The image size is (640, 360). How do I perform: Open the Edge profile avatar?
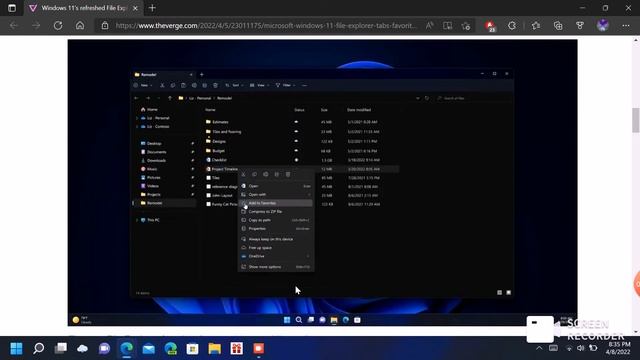coord(603,25)
